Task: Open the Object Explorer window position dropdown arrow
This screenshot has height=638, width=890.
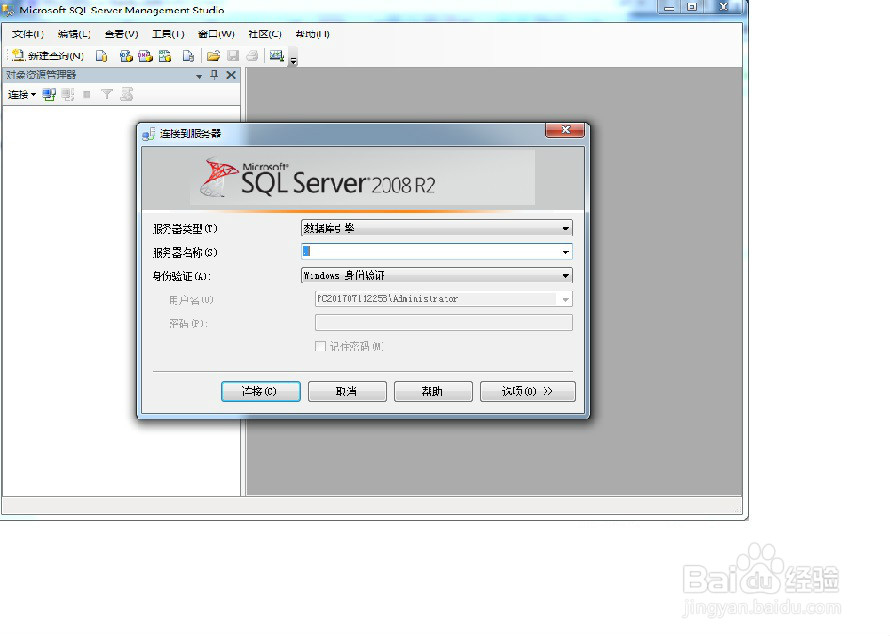Action: [199, 75]
